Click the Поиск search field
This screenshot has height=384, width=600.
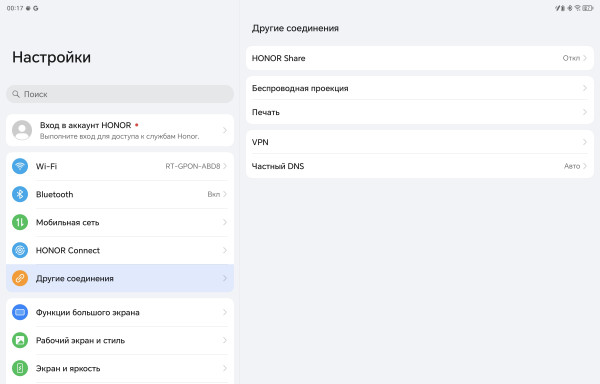(120, 94)
